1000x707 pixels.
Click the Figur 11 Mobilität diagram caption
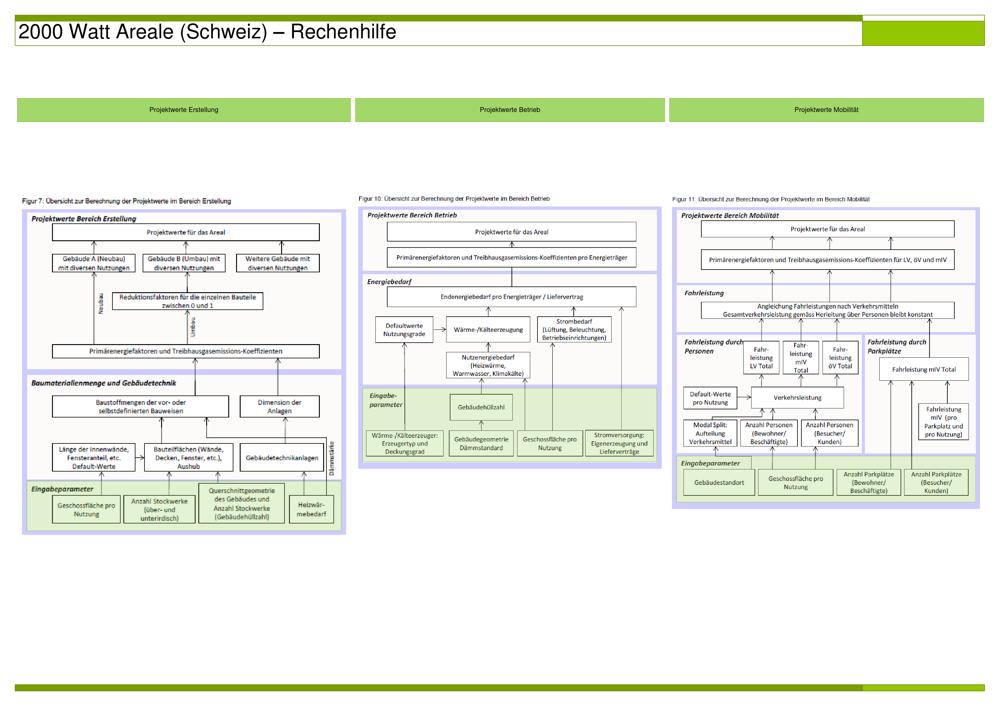click(x=770, y=199)
